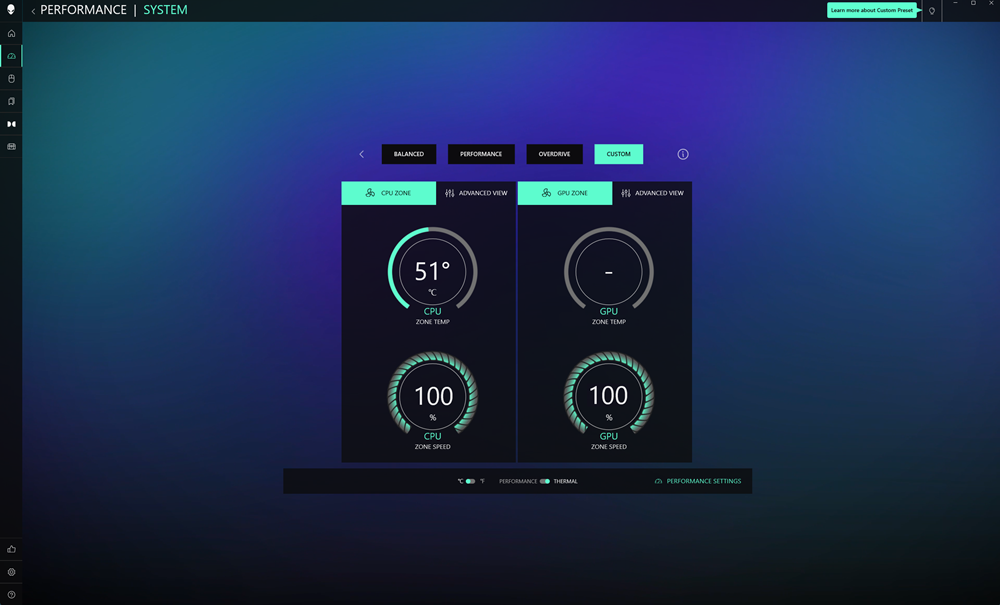Toggle Performance/Thermal view switch

[545, 481]
